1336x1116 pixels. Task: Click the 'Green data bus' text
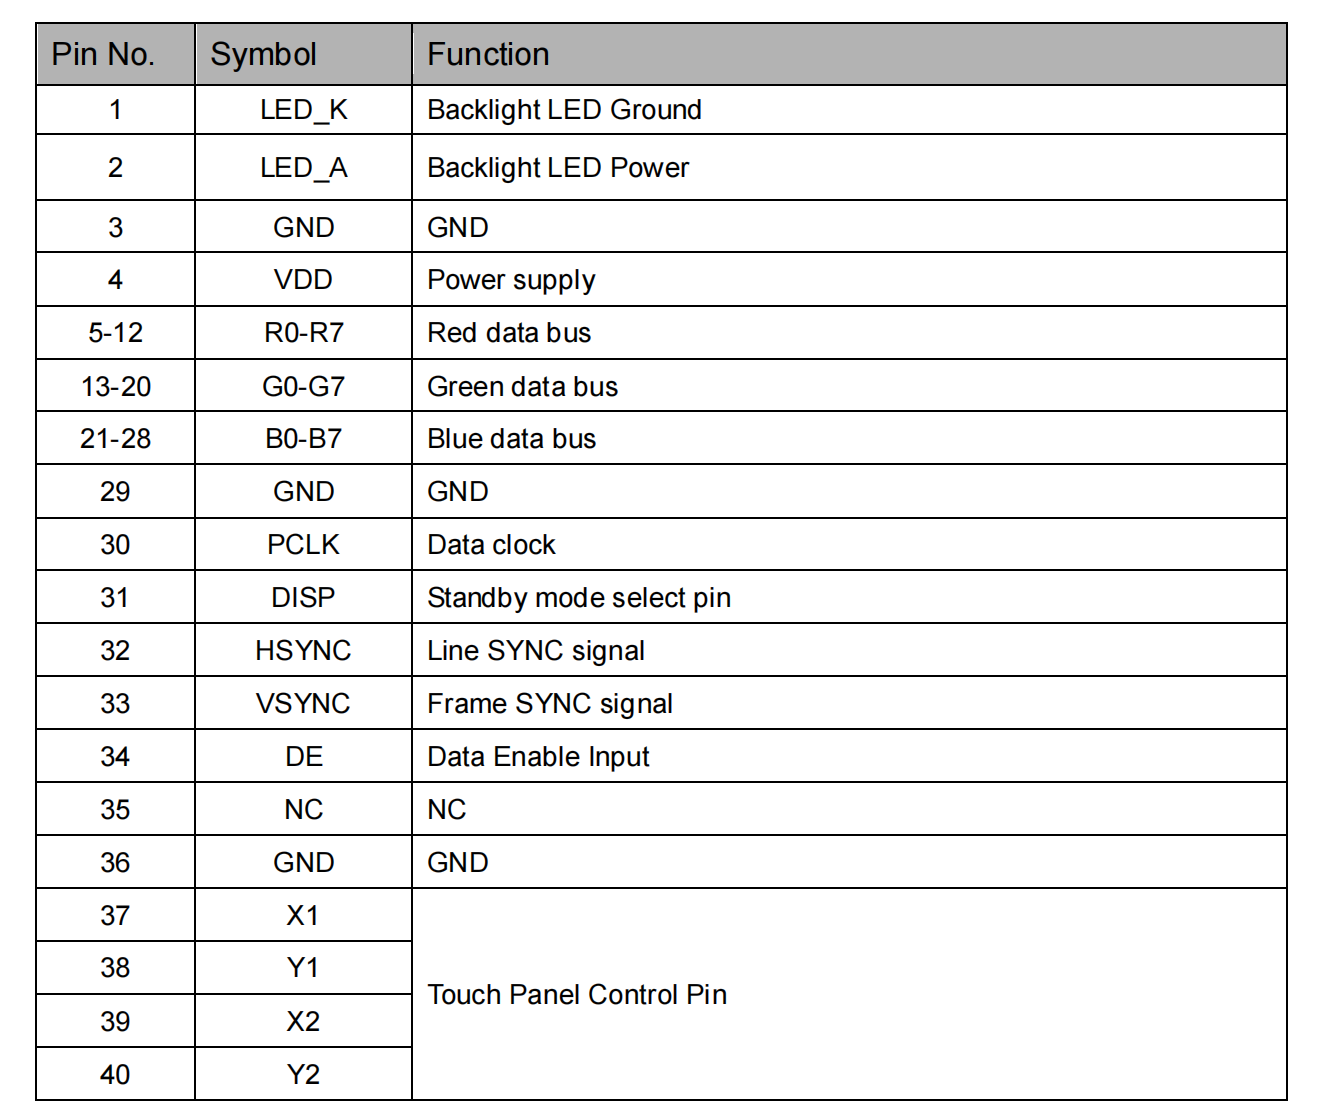tap(522, 387)
